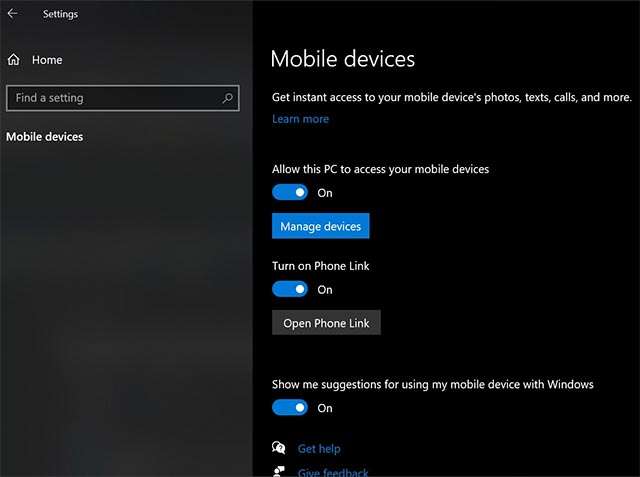Toggle Allow this PC to access mobile devices
This screenshot has height=477, width=640.
(290, 193)
